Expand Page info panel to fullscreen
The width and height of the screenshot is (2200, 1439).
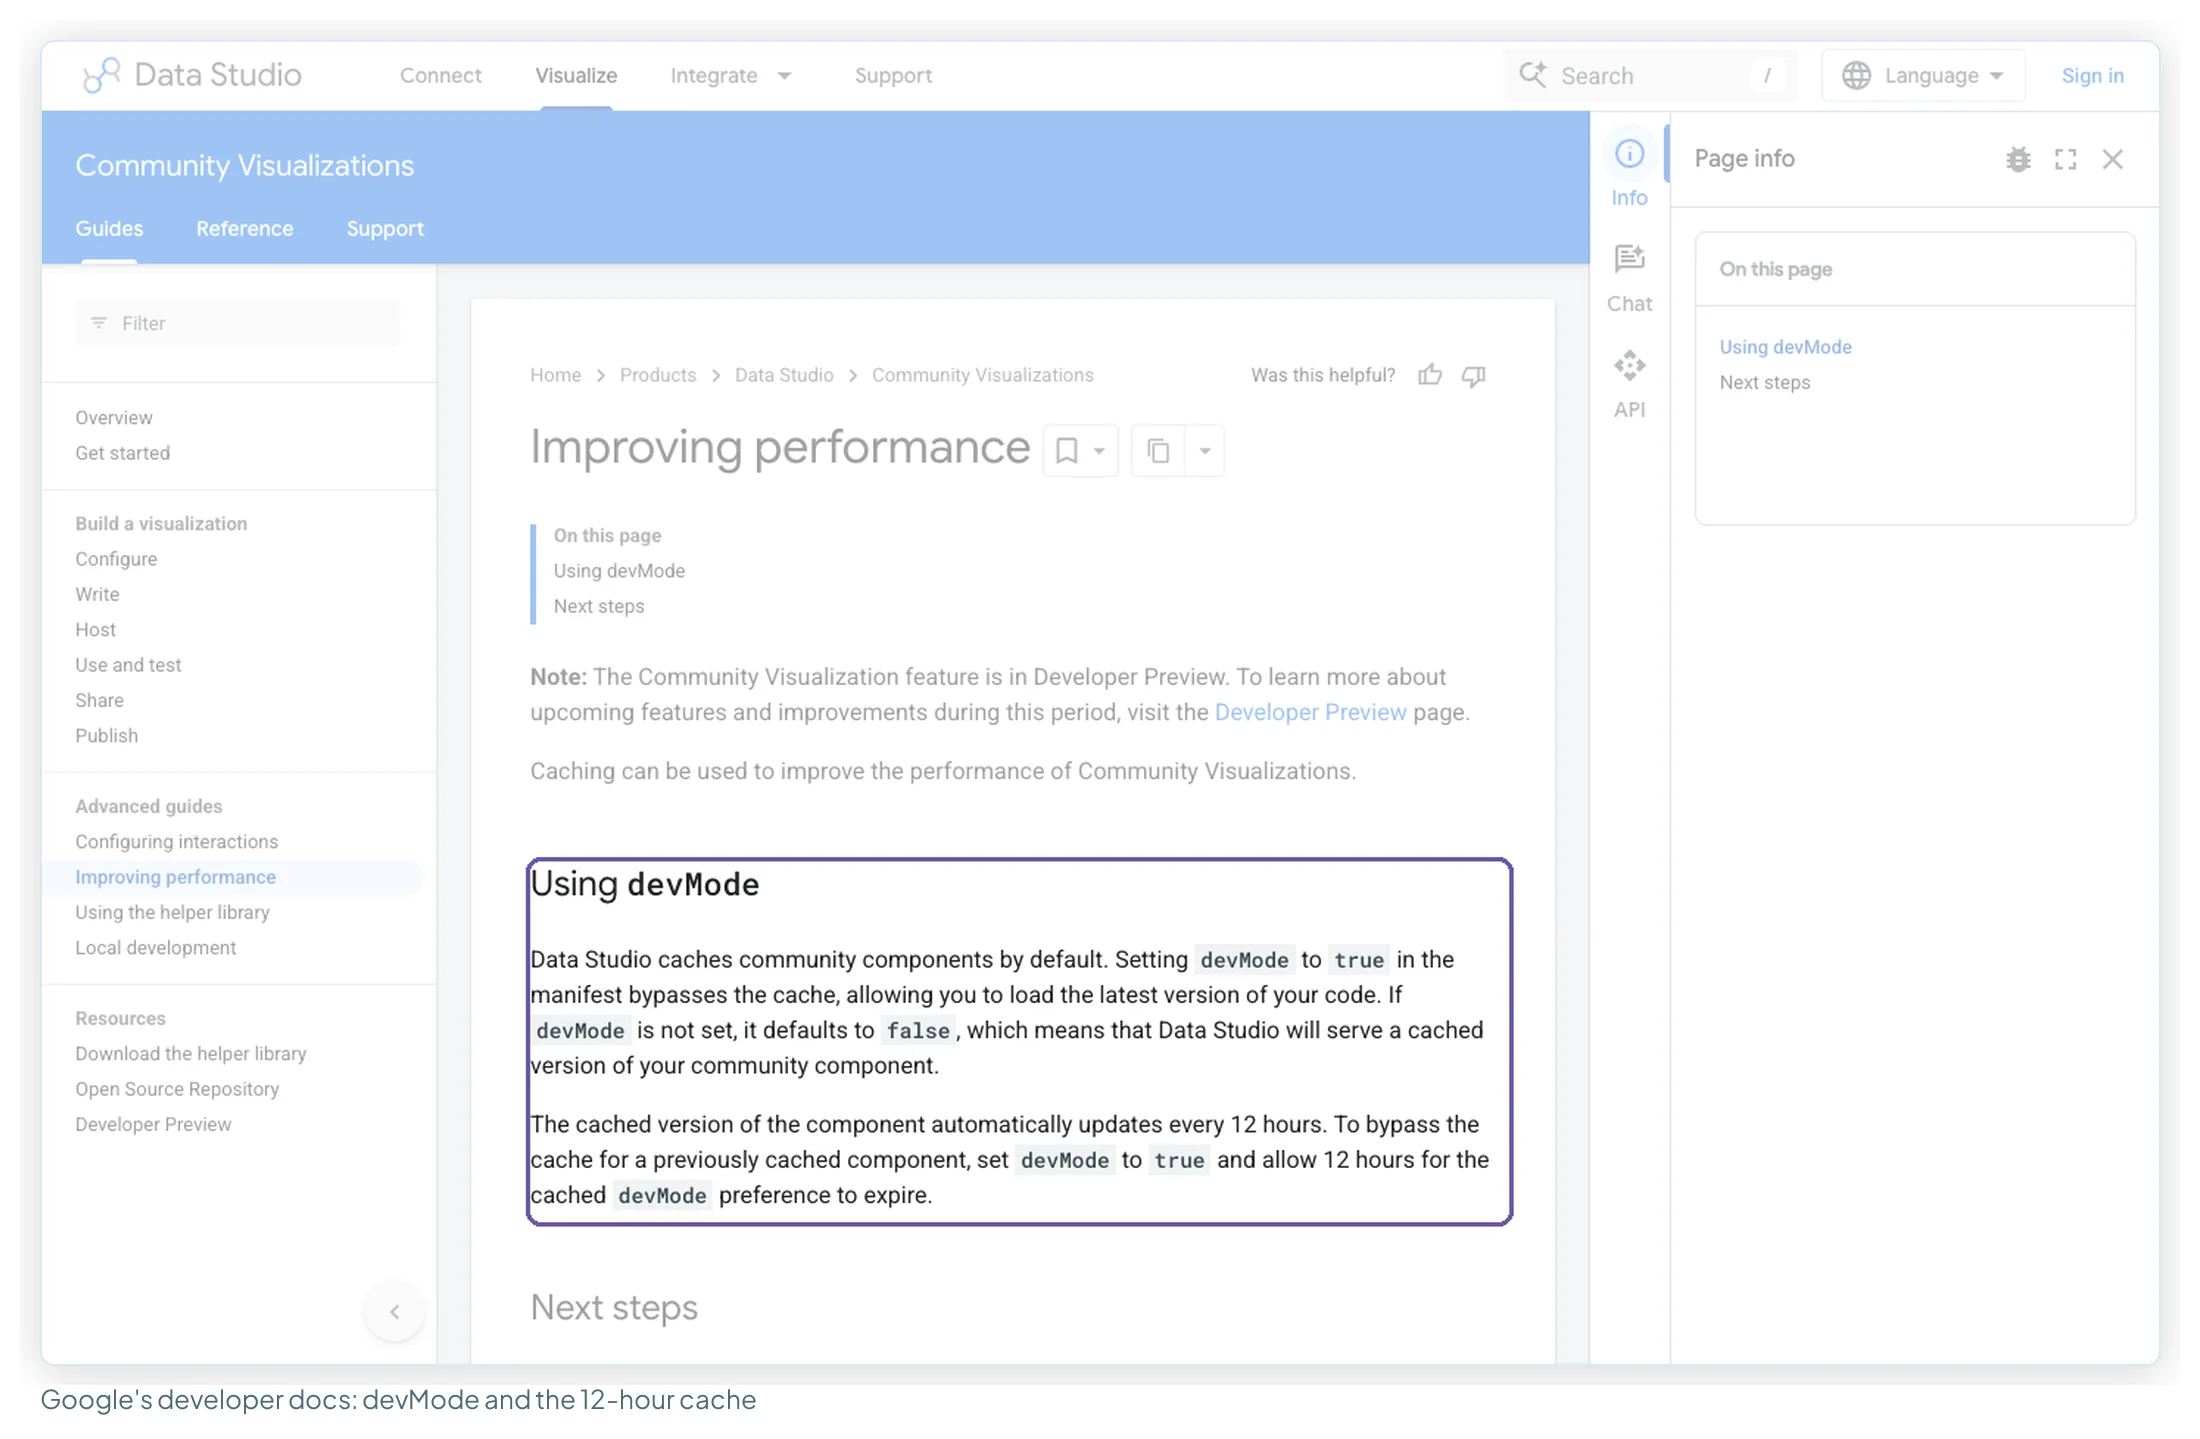tap(2065, 159)
